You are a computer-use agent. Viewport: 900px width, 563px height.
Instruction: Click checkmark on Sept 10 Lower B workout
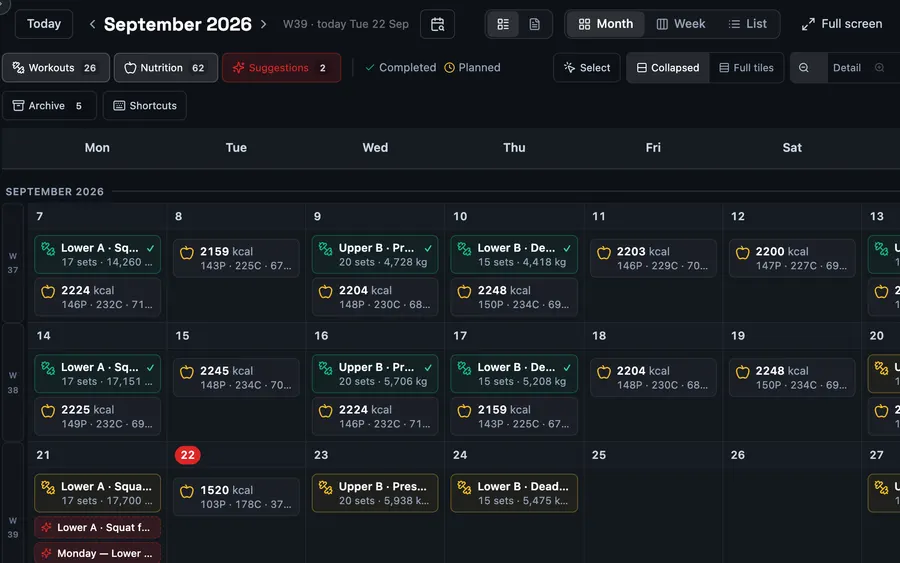567,249
